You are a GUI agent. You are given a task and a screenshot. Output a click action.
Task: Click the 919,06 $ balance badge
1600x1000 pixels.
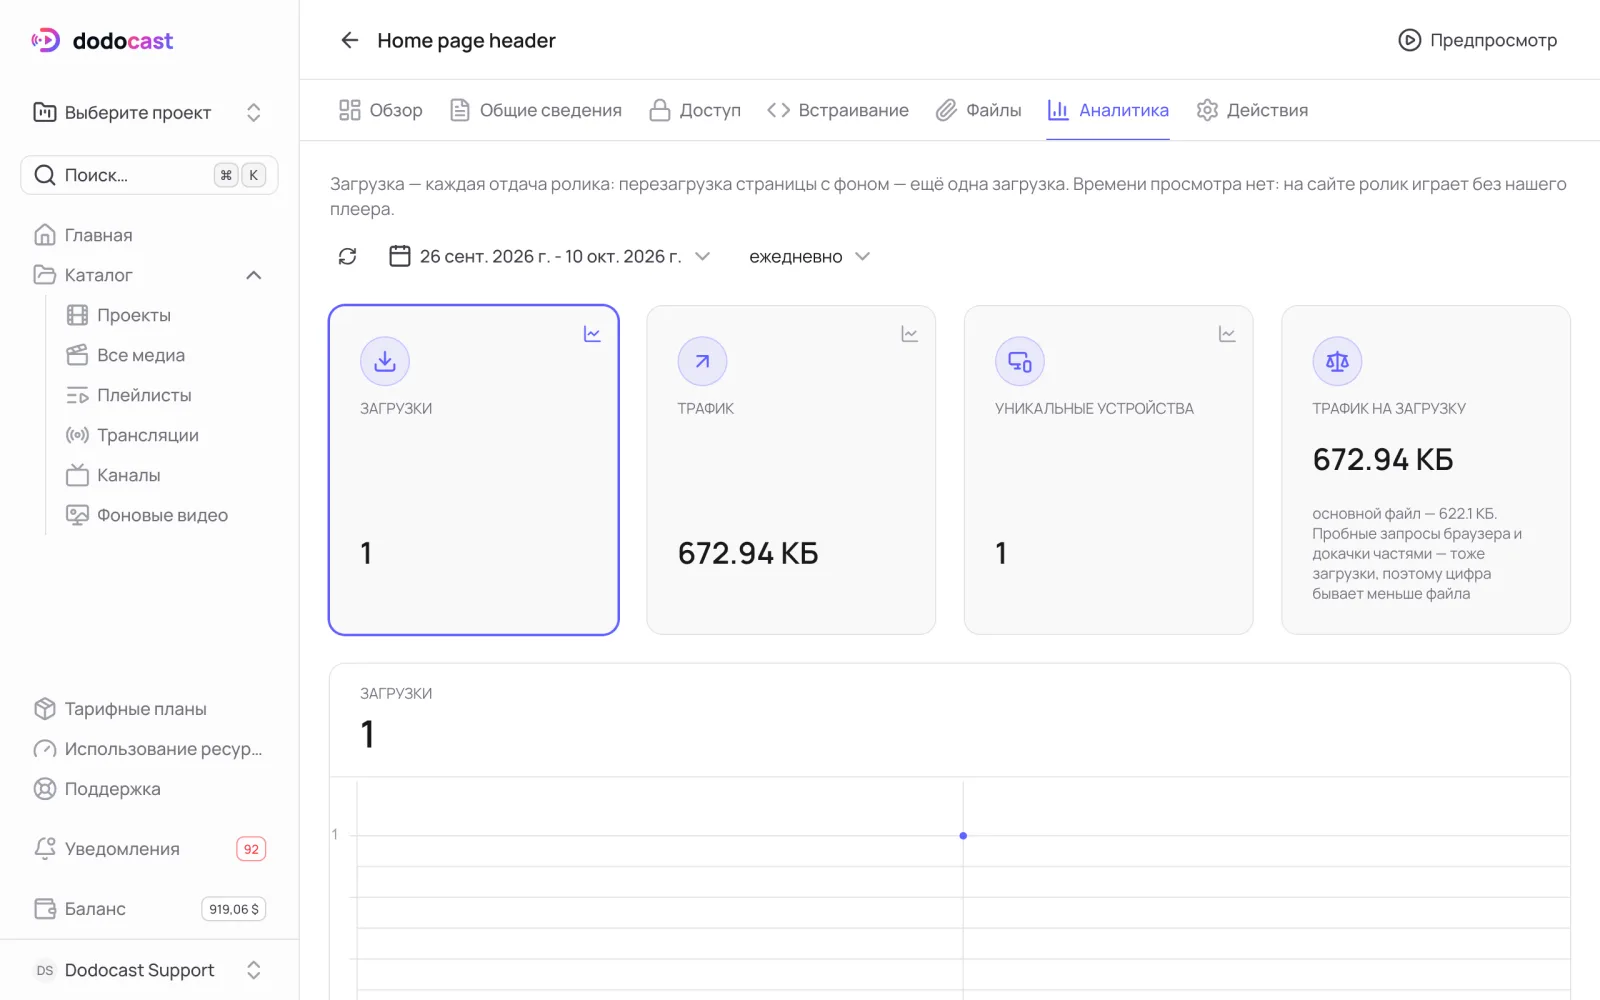coord(234,909)
